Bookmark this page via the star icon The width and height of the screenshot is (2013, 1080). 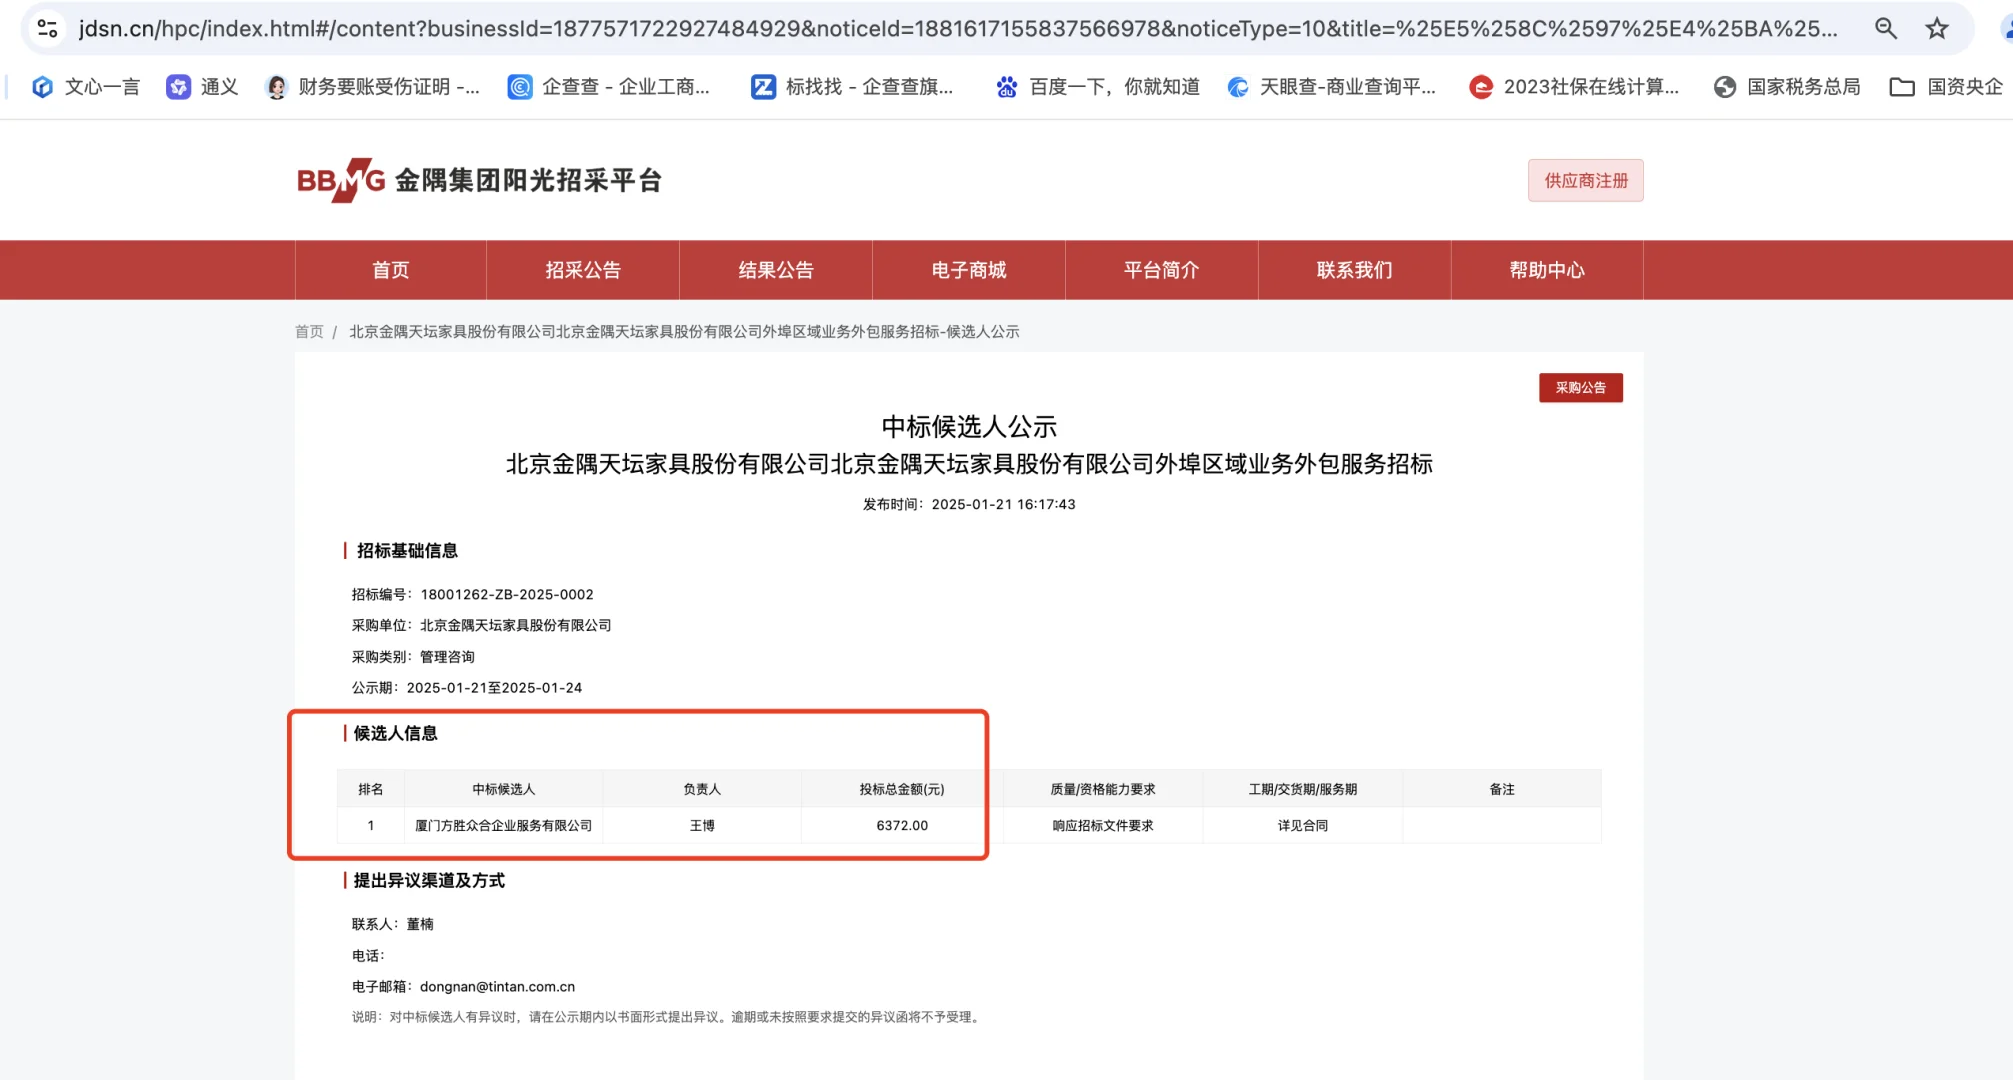[x=1938, y=29]
